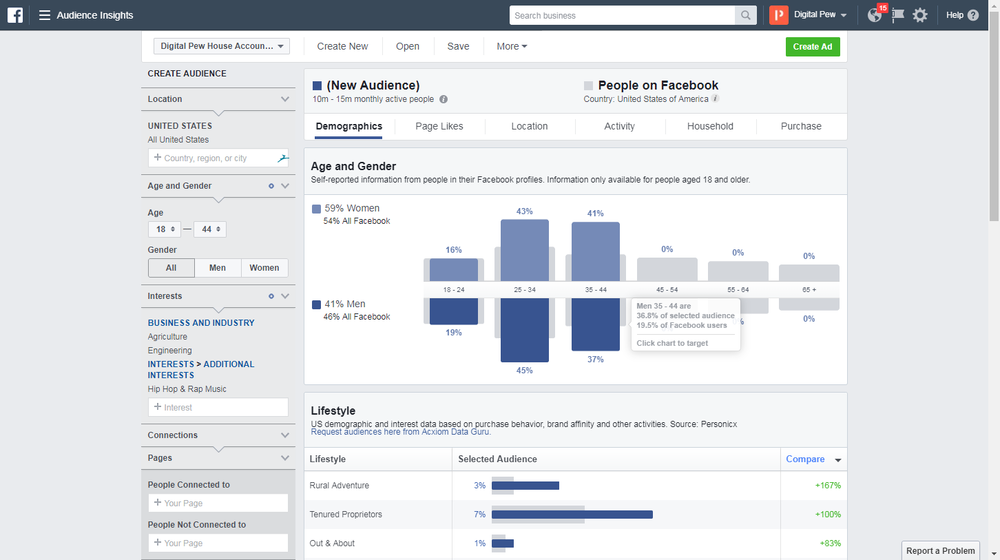Click Your Page field under People Not Connected to
The height and width of the screenshot is (560, 1000).
218,543
